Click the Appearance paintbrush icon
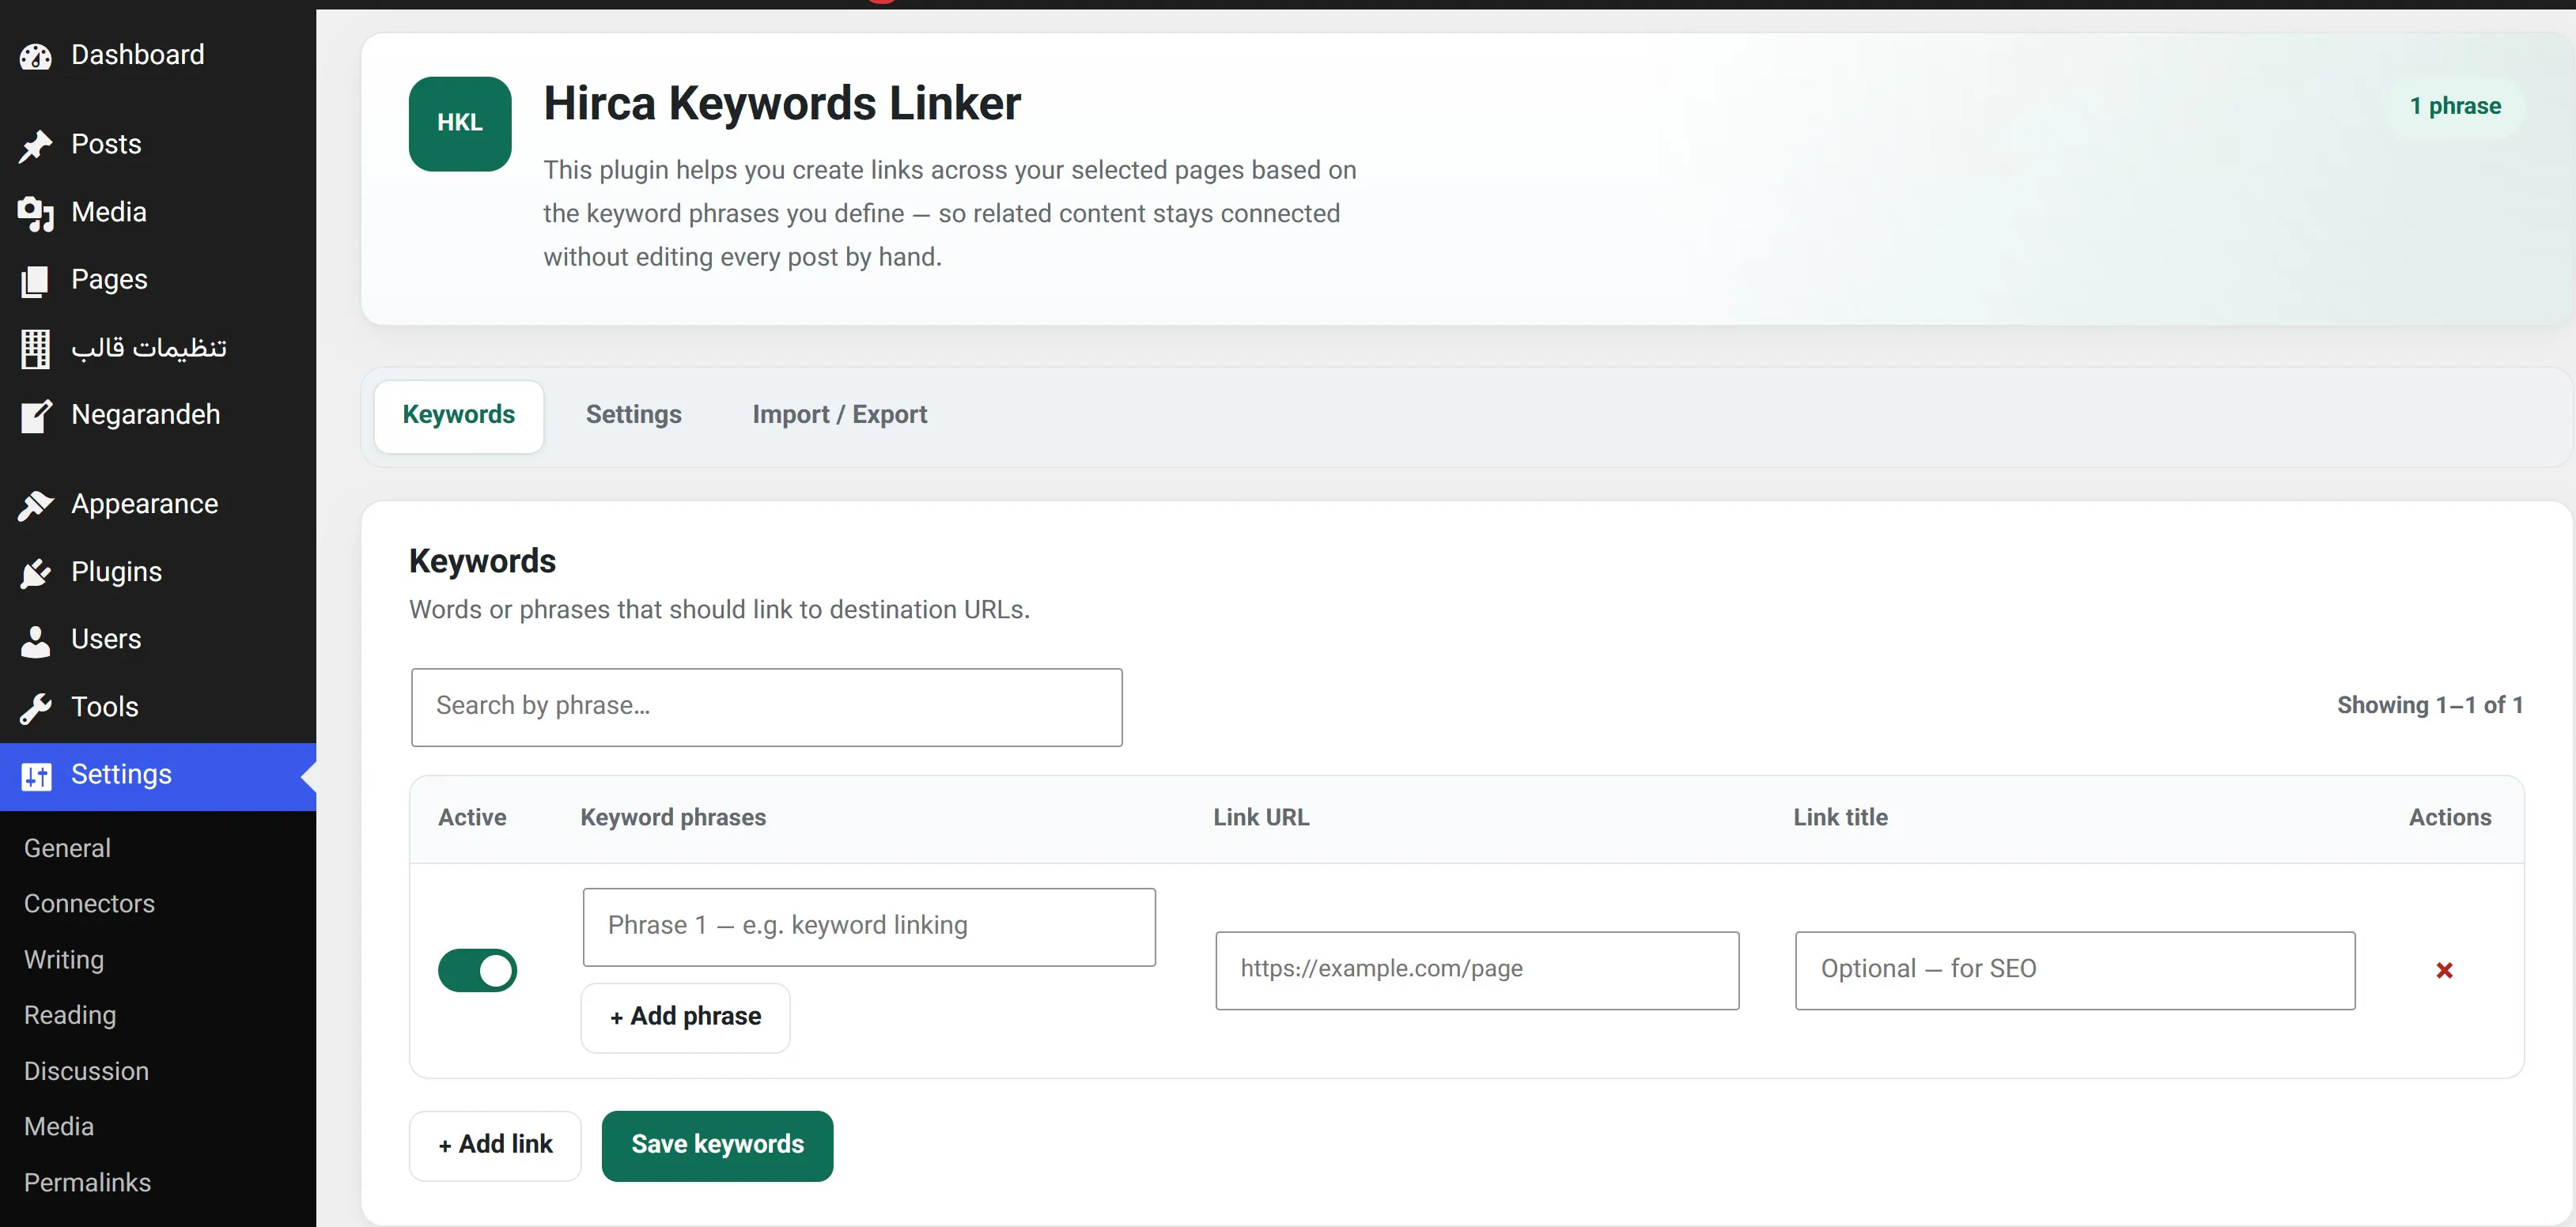Image resolution: width=2576 pixels, height=1227 pixels. [x=35, y=505]
